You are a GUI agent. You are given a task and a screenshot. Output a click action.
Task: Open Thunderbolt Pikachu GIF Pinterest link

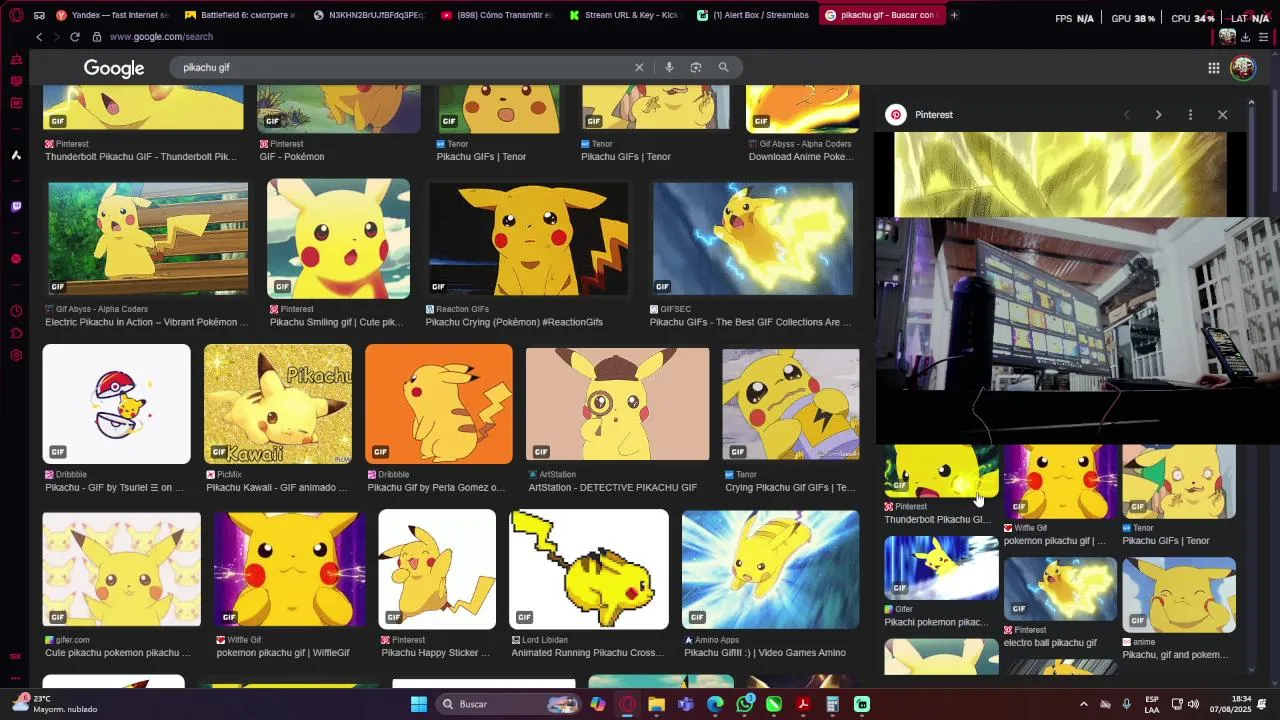[x=141, y=157]
